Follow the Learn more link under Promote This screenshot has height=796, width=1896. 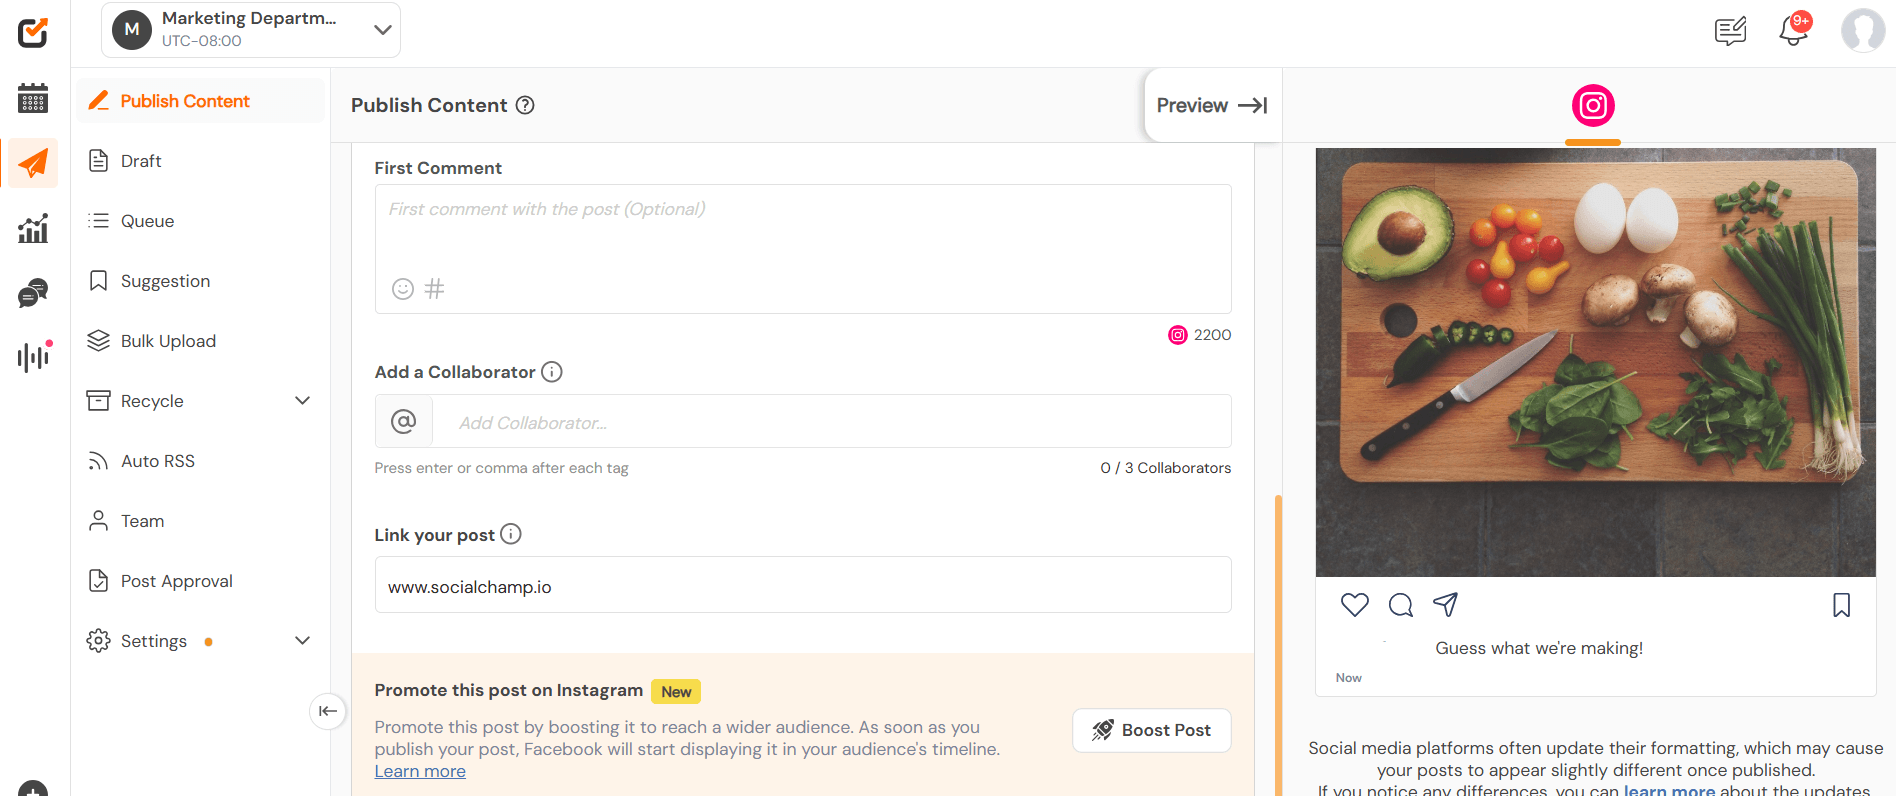(x=420, y=771)
